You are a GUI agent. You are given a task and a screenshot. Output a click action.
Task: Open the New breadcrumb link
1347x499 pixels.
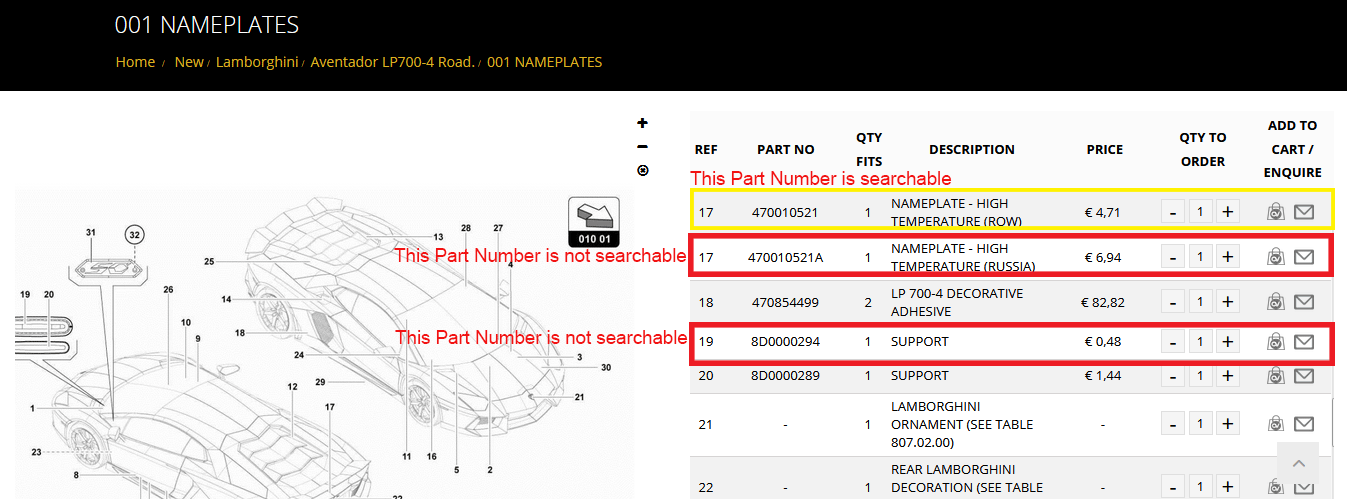189,62
